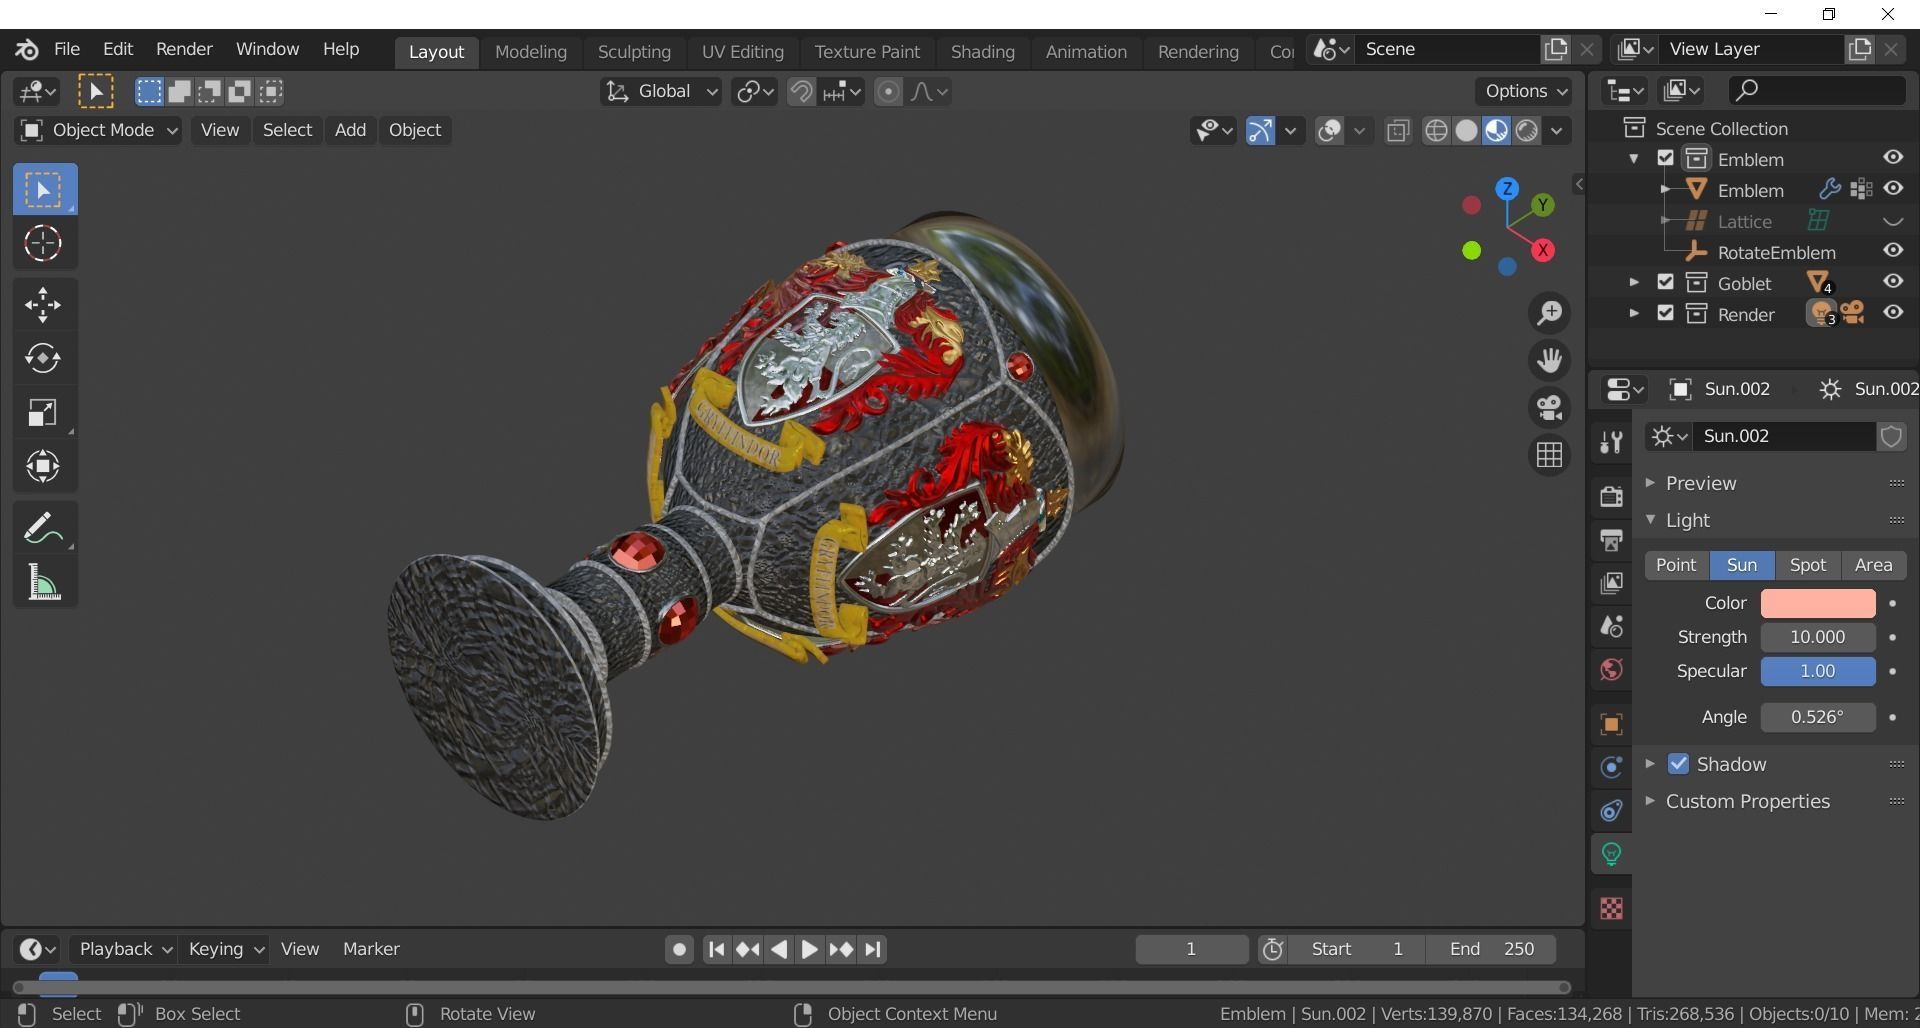Open the Render properties tab
Image resolution: width=1920 pixels, height=1028 pixels.
[1611, 497]
